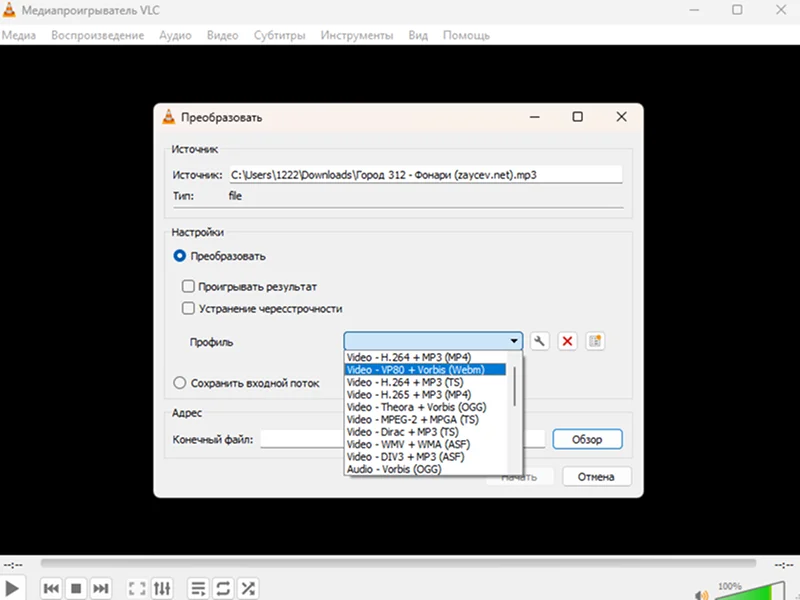Choose Video - MPEG-2 + MPGA (TS) profile
800x600 pixels.
426,419
